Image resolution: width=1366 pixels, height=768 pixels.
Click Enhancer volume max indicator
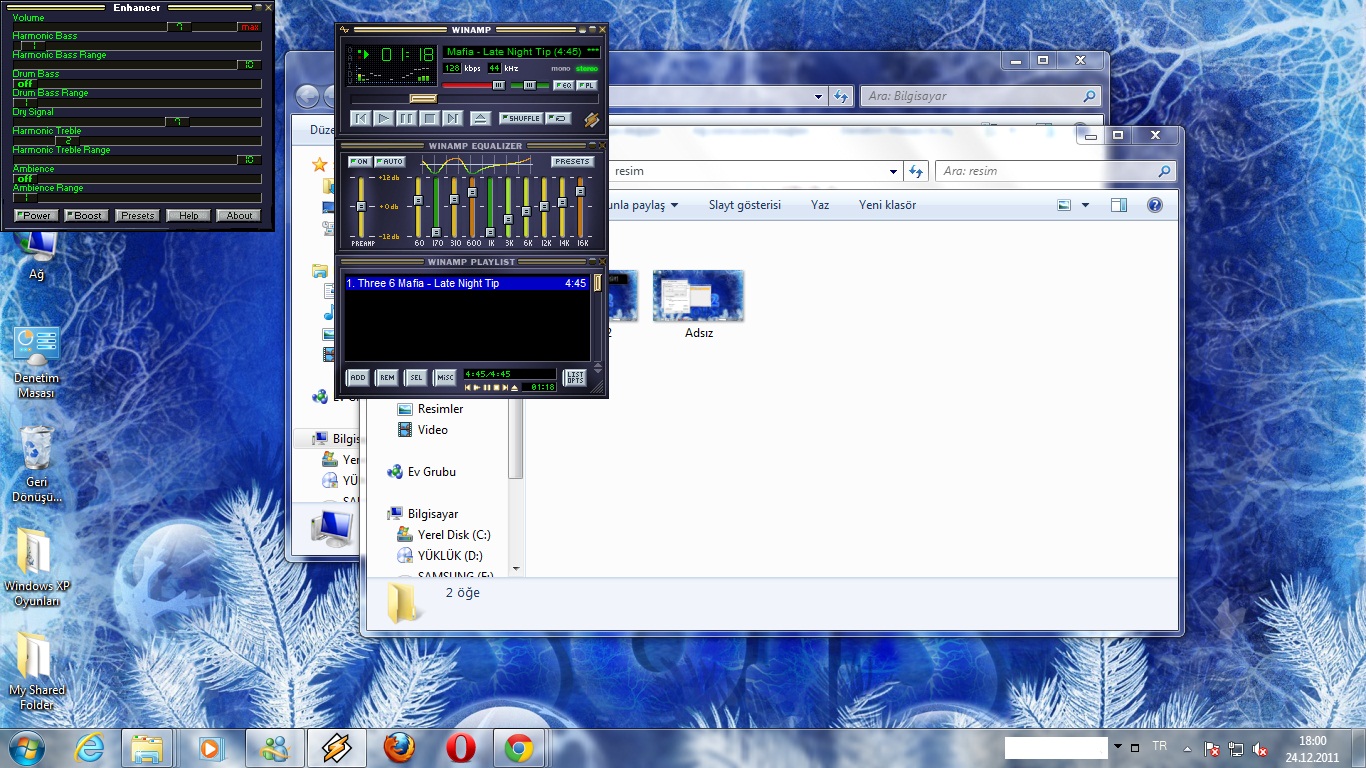[x=249, y=27]
